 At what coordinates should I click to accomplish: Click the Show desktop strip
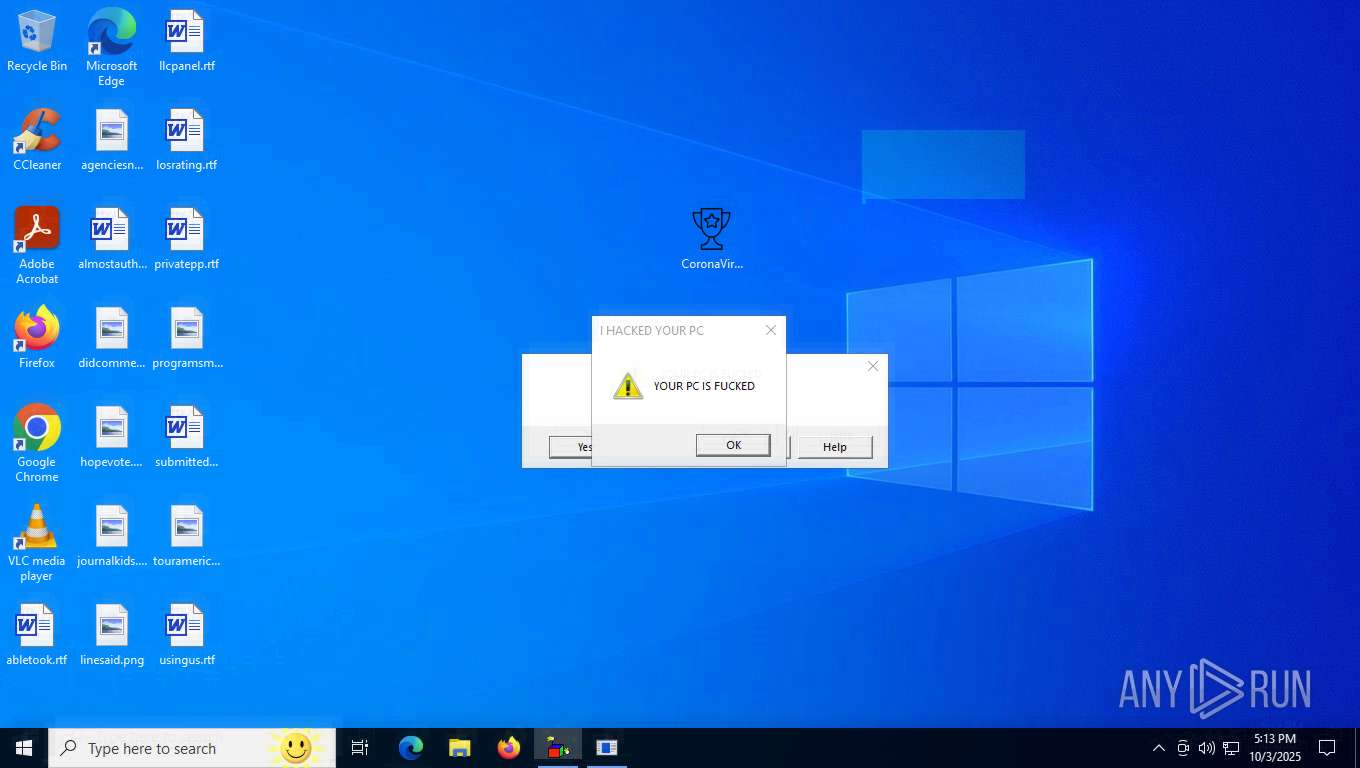point(1357,748)
